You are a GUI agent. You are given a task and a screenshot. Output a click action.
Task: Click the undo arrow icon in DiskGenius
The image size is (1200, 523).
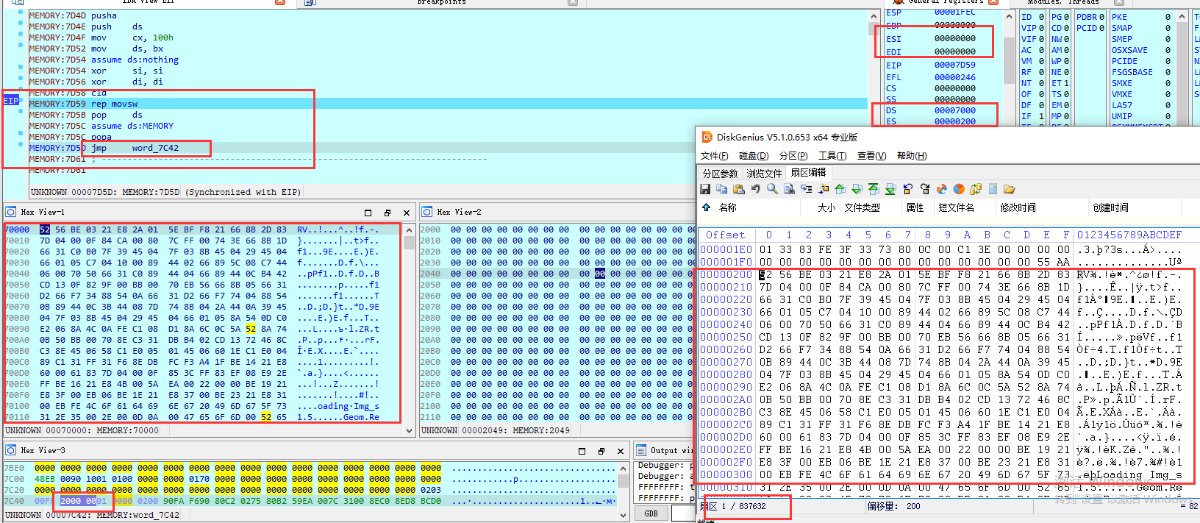coord(755,188)
